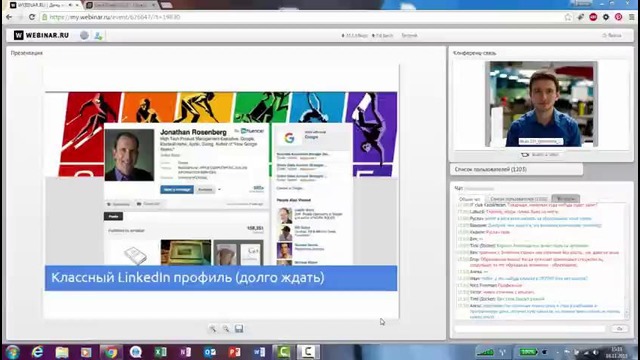Open the Windows Start menu
Image resolution: width=640 pixels, height=360 pixels.
coord(12,352)
